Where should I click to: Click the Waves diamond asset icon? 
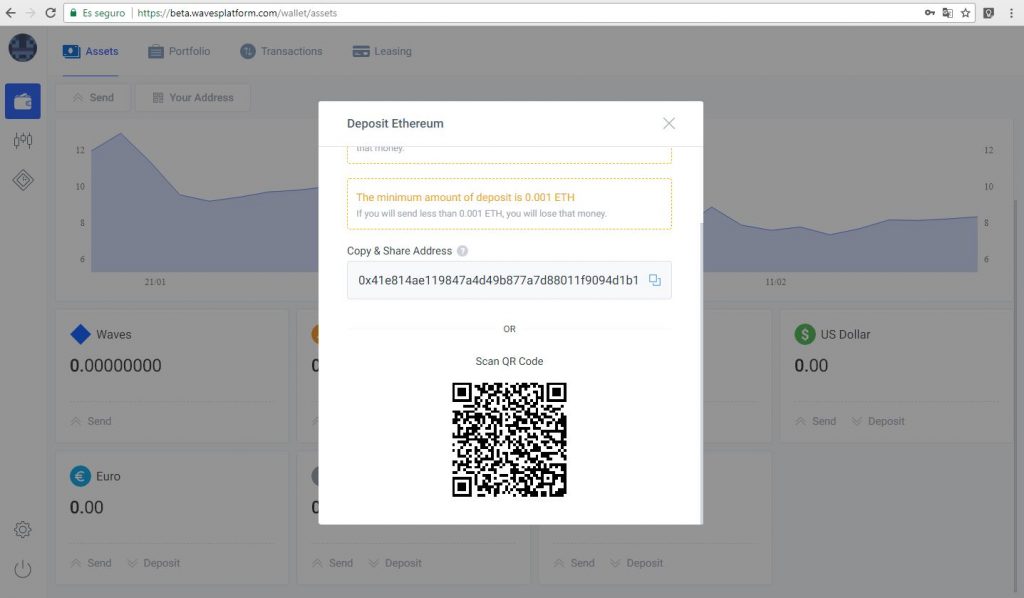(80, 334)
